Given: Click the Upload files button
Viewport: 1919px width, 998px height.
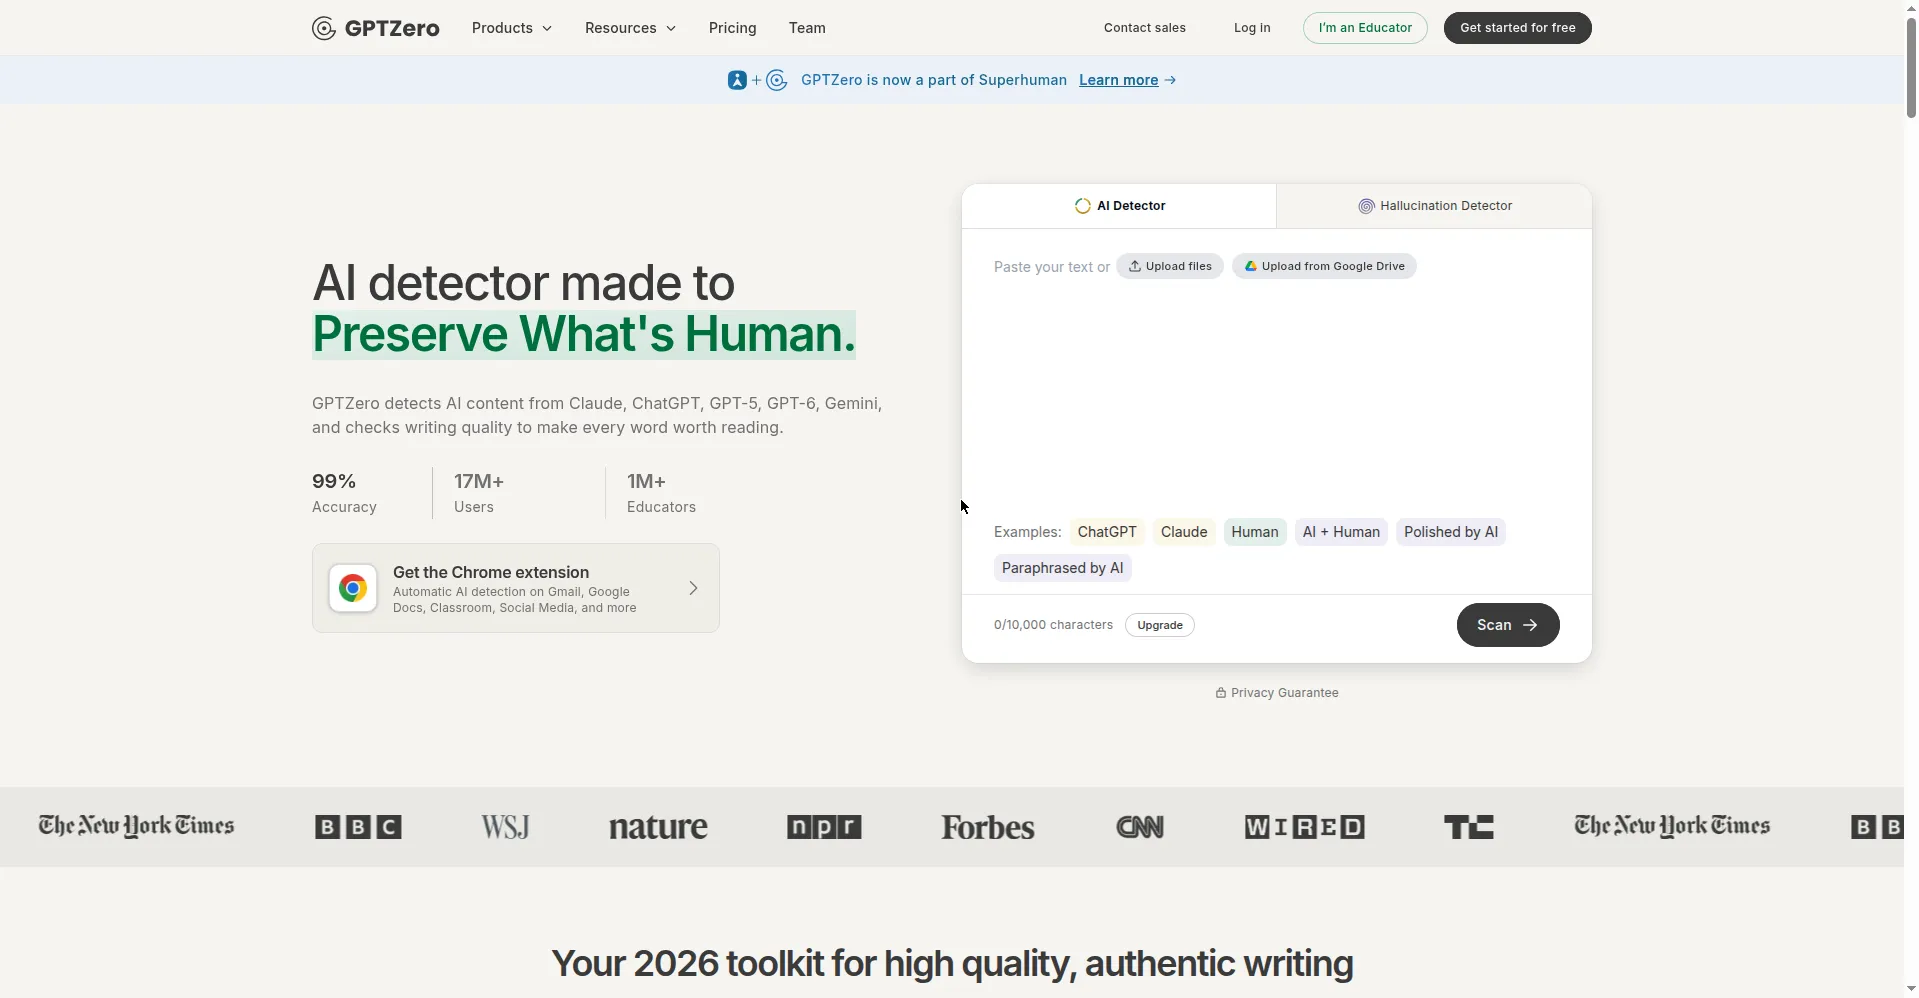Looking at the screenshot, I should pos(1170,266).
